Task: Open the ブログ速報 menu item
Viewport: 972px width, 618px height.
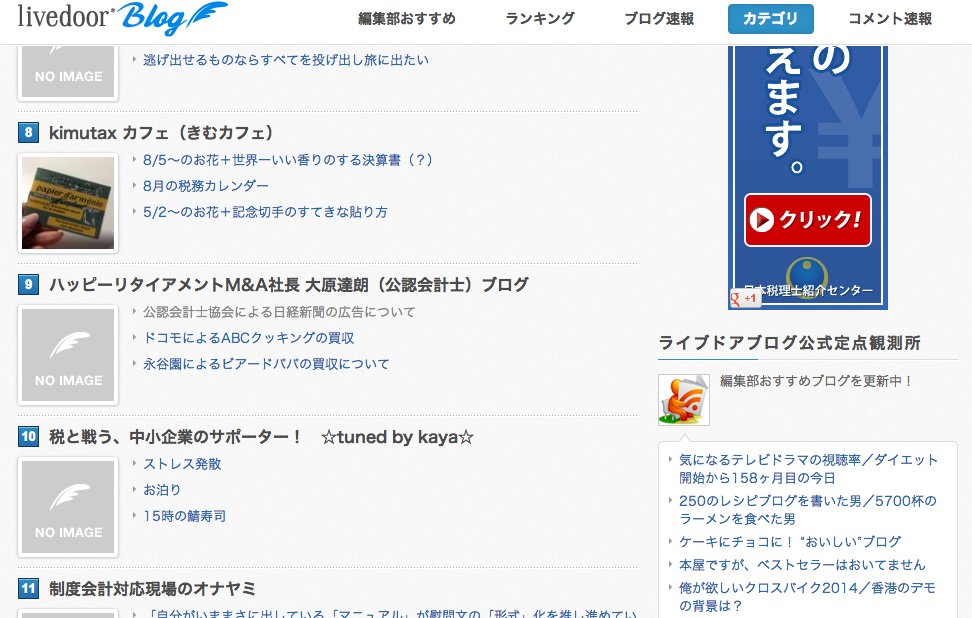Action: point(659,19)
